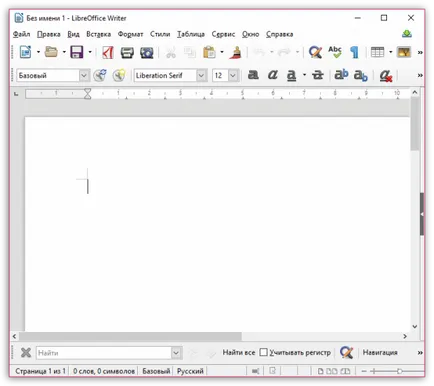
Task: Enable the 'Учитывать регистр' checkbox
Action: coord(263,352)
